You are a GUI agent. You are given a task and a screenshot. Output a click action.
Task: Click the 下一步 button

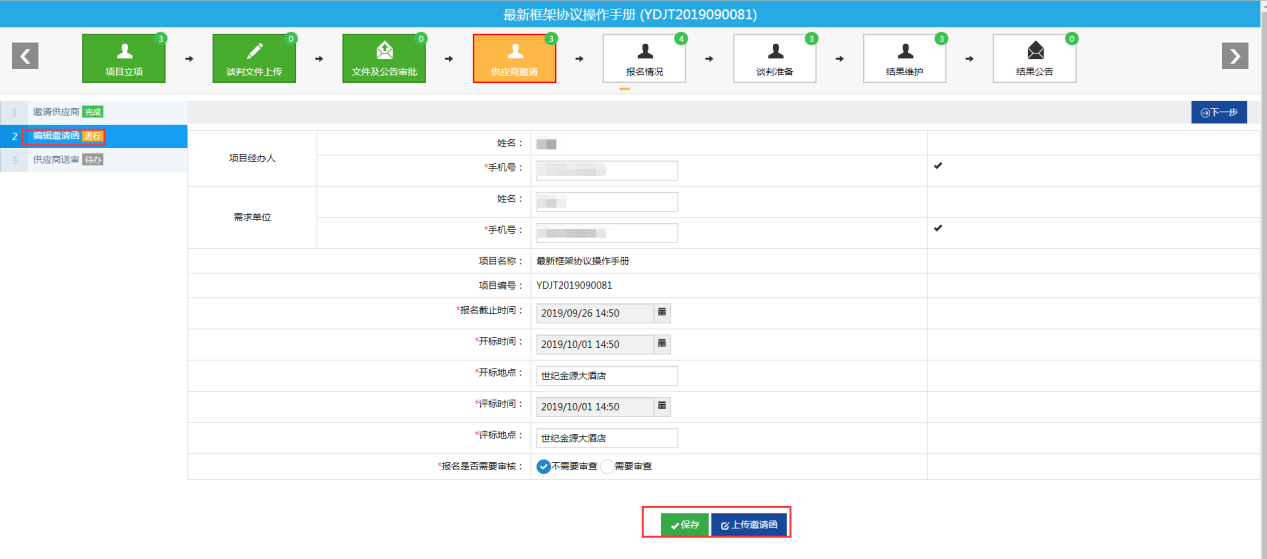pos(1219,113)
